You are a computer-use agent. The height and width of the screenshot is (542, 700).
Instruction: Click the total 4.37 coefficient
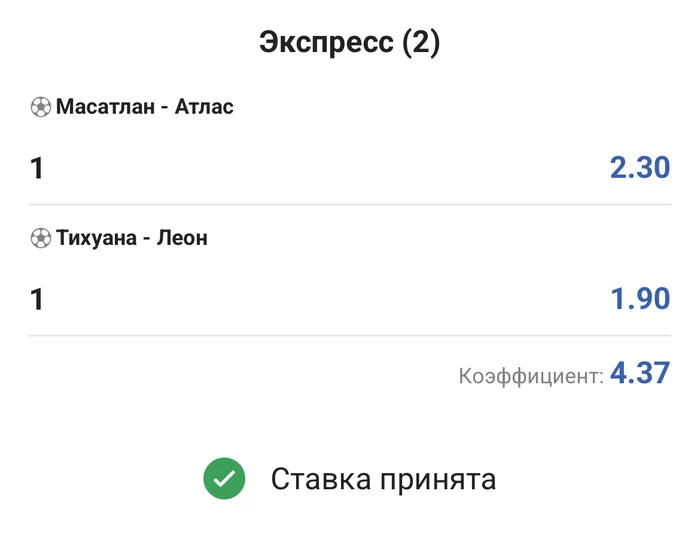(x=639, y=374)
